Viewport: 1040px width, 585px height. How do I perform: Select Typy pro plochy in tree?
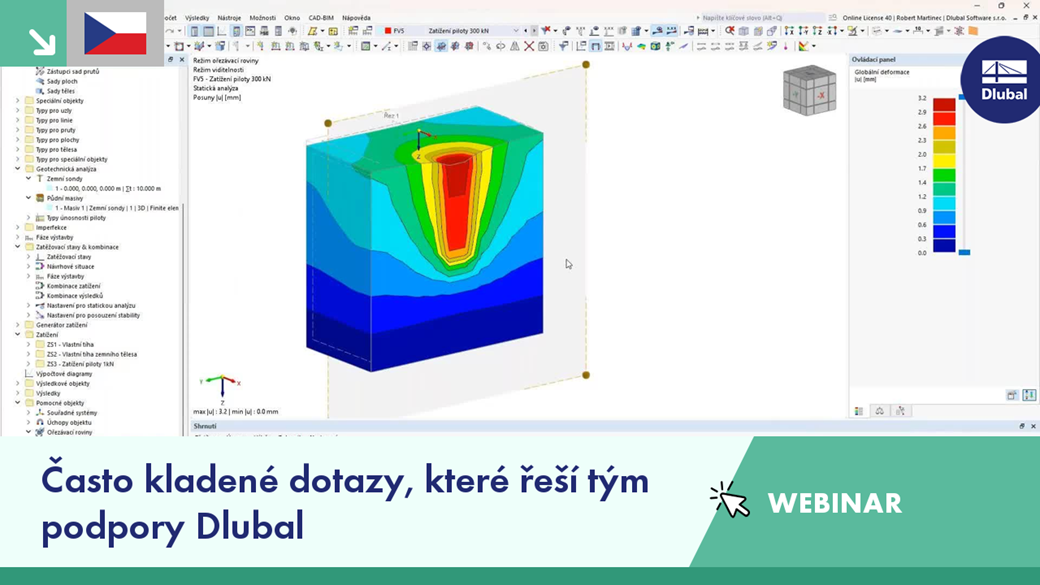[x=57, y=140]
